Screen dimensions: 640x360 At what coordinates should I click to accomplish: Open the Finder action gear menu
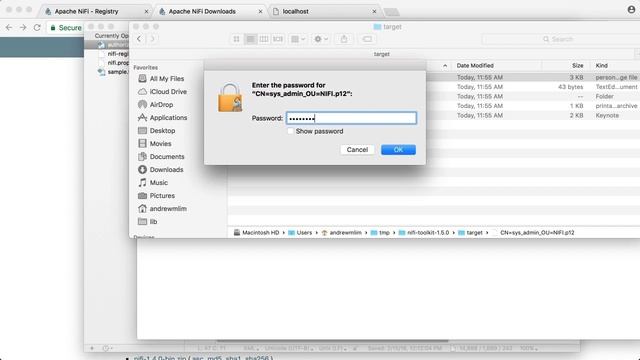(321, 39)
